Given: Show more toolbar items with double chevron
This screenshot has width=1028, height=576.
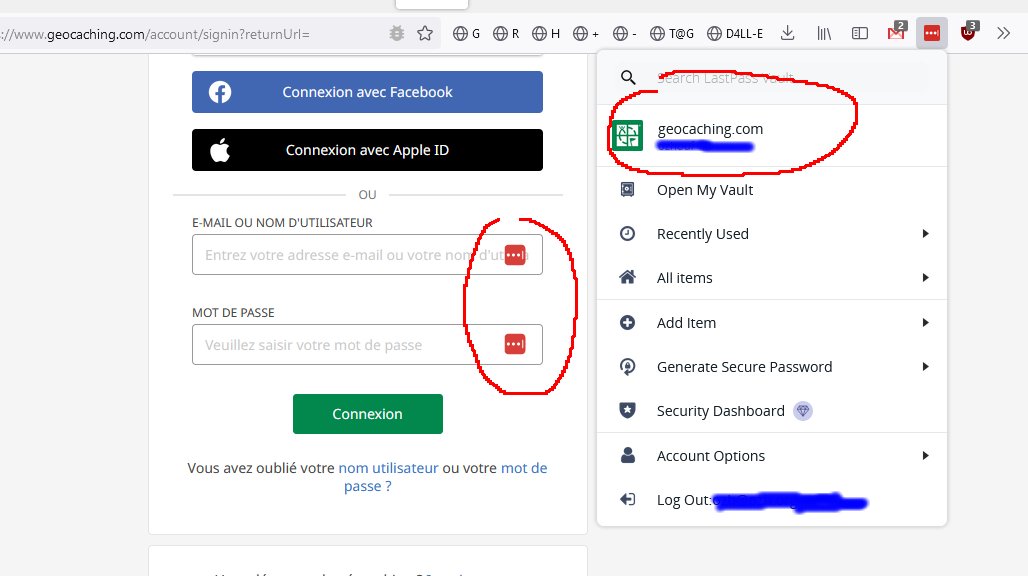Looking at the screenshot, I should coord(1003,33).
